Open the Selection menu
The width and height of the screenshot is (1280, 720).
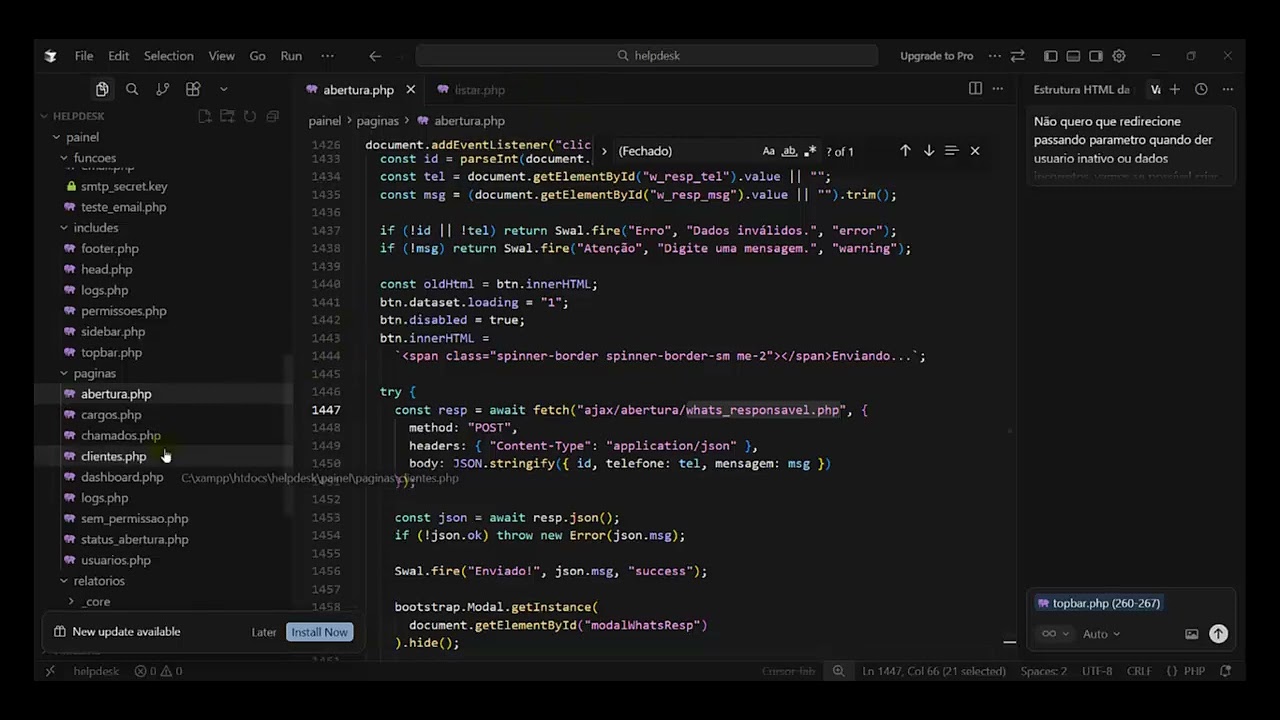coord(169,56)
